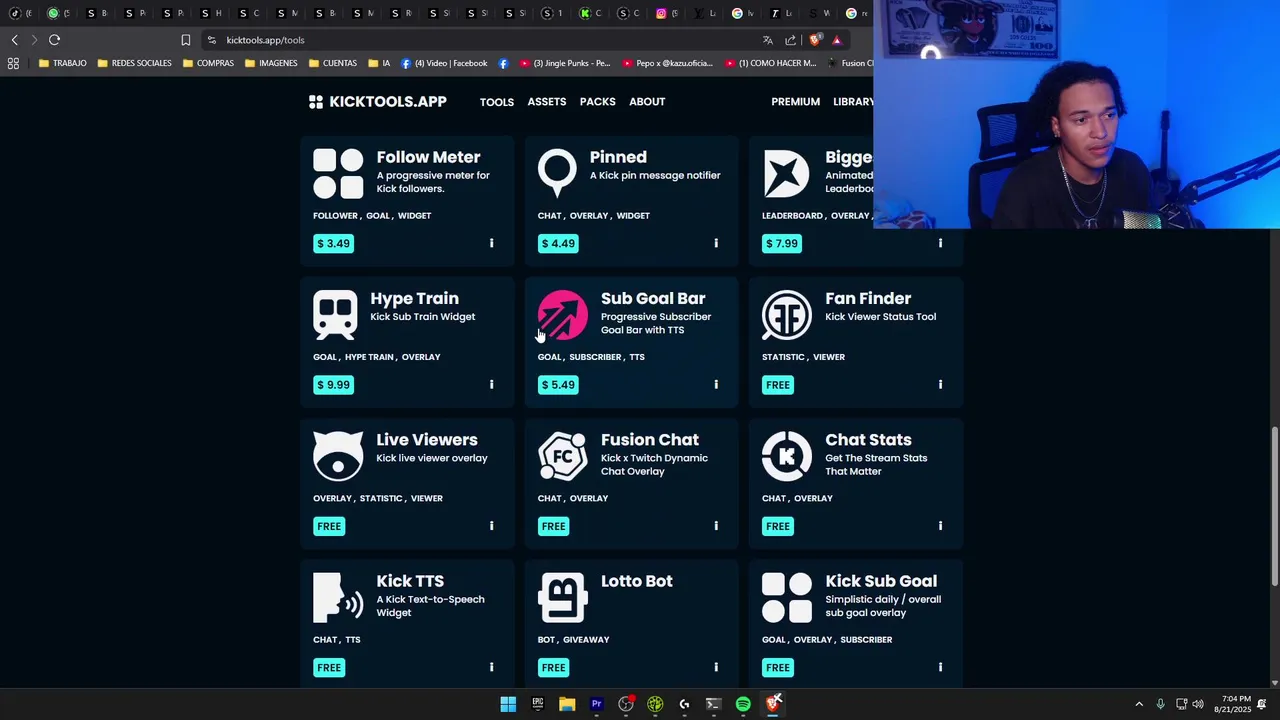Open info icon on the Follow Meter card
Viewport: 1280px width, 720px height.
pos(491,243)
